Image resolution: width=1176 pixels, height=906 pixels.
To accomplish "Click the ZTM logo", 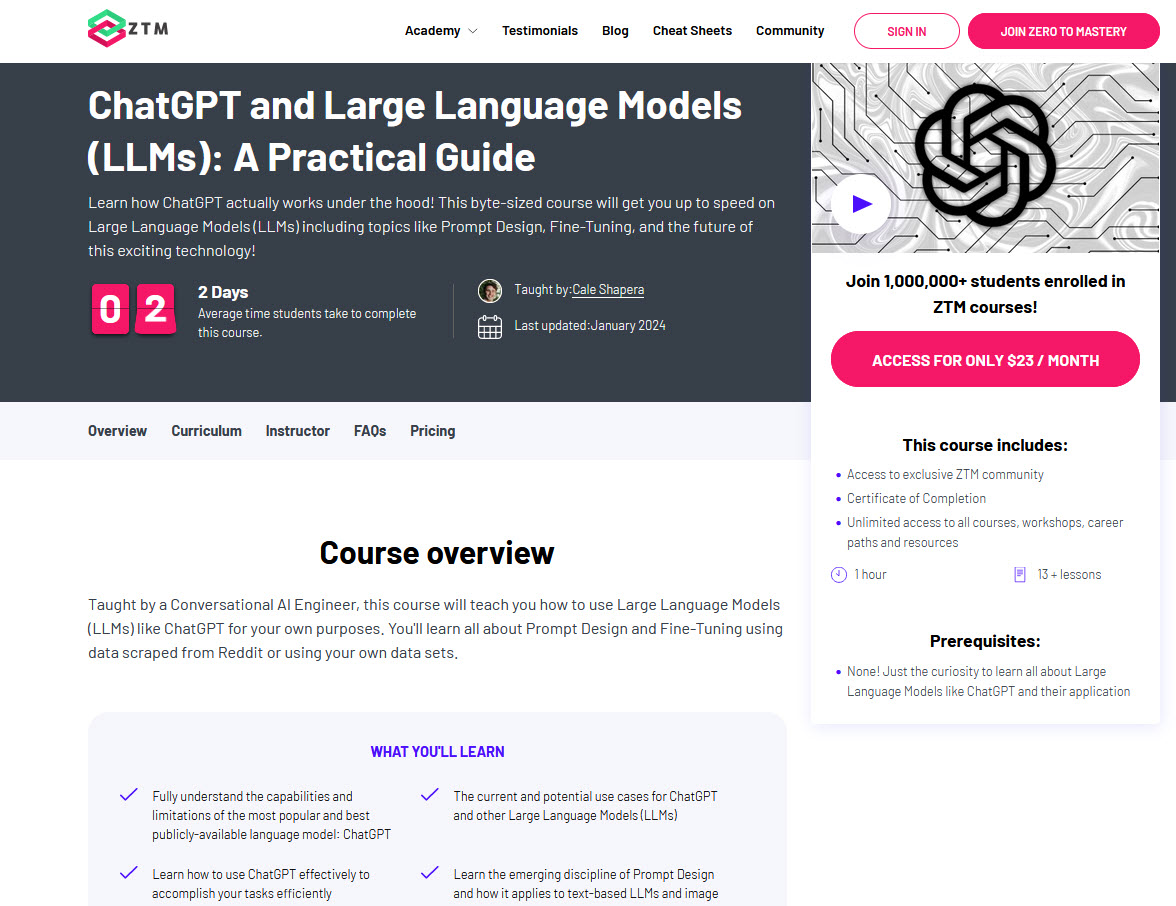I will point(128,28).
